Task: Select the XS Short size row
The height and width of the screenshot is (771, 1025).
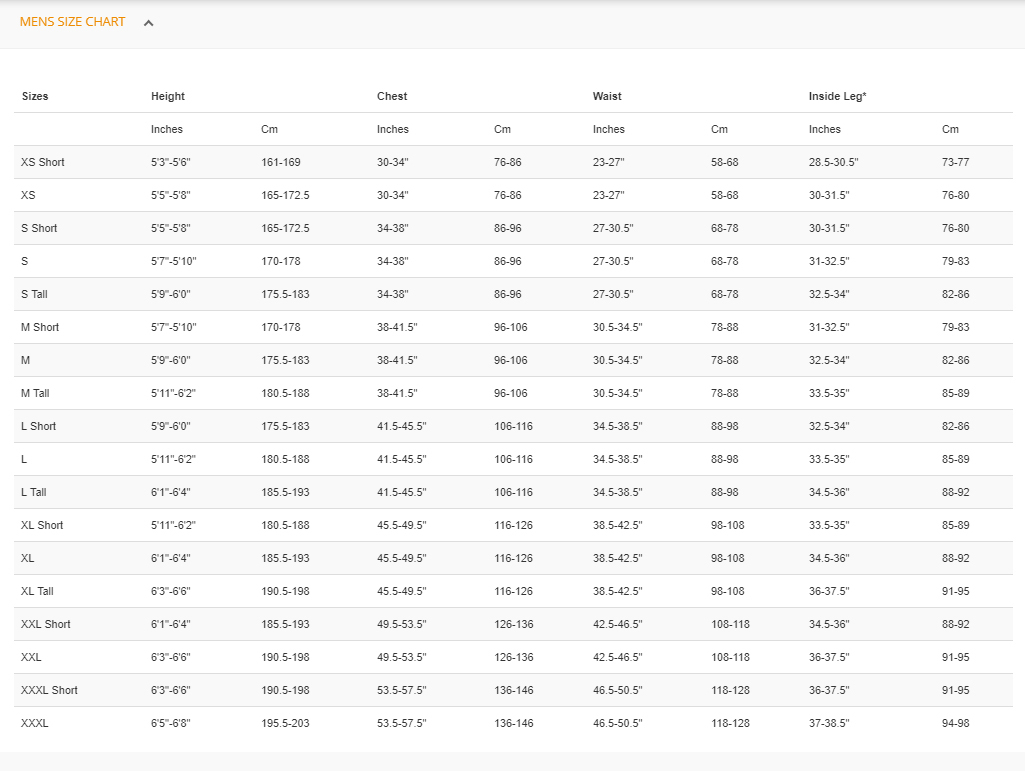Action: 41,162
